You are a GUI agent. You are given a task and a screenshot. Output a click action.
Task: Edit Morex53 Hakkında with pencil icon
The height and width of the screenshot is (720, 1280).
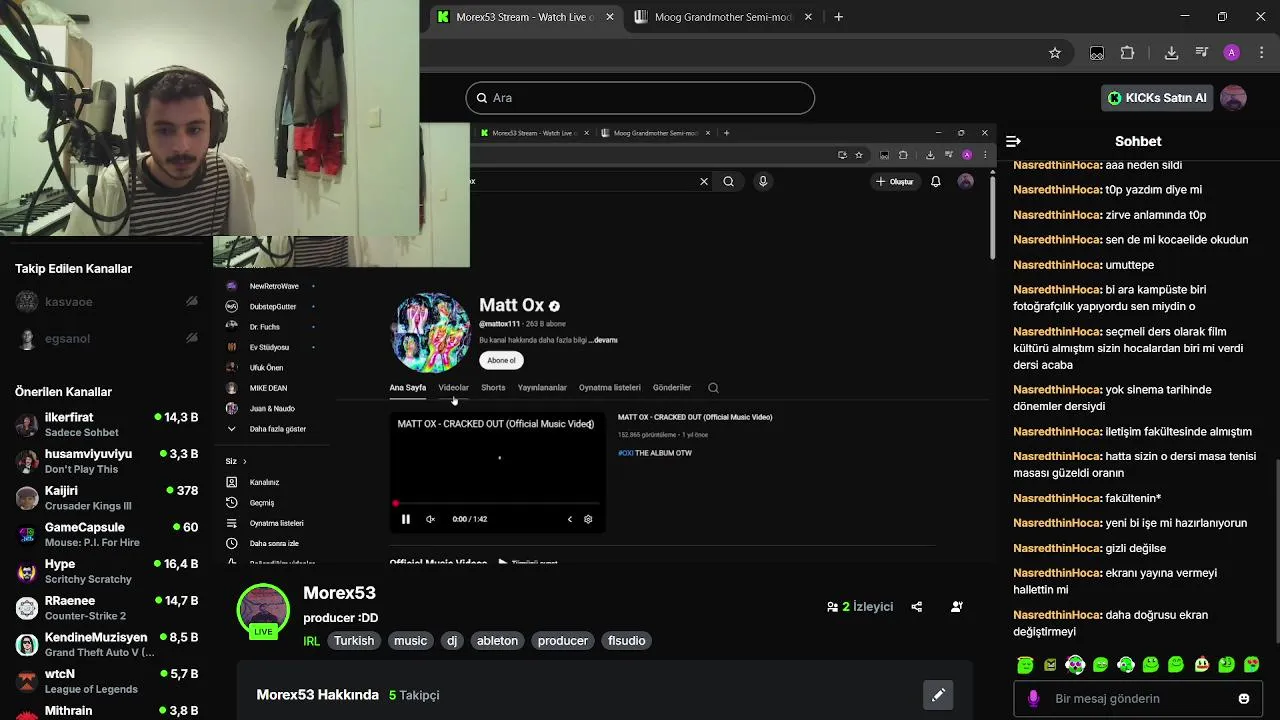click(938, 695)
